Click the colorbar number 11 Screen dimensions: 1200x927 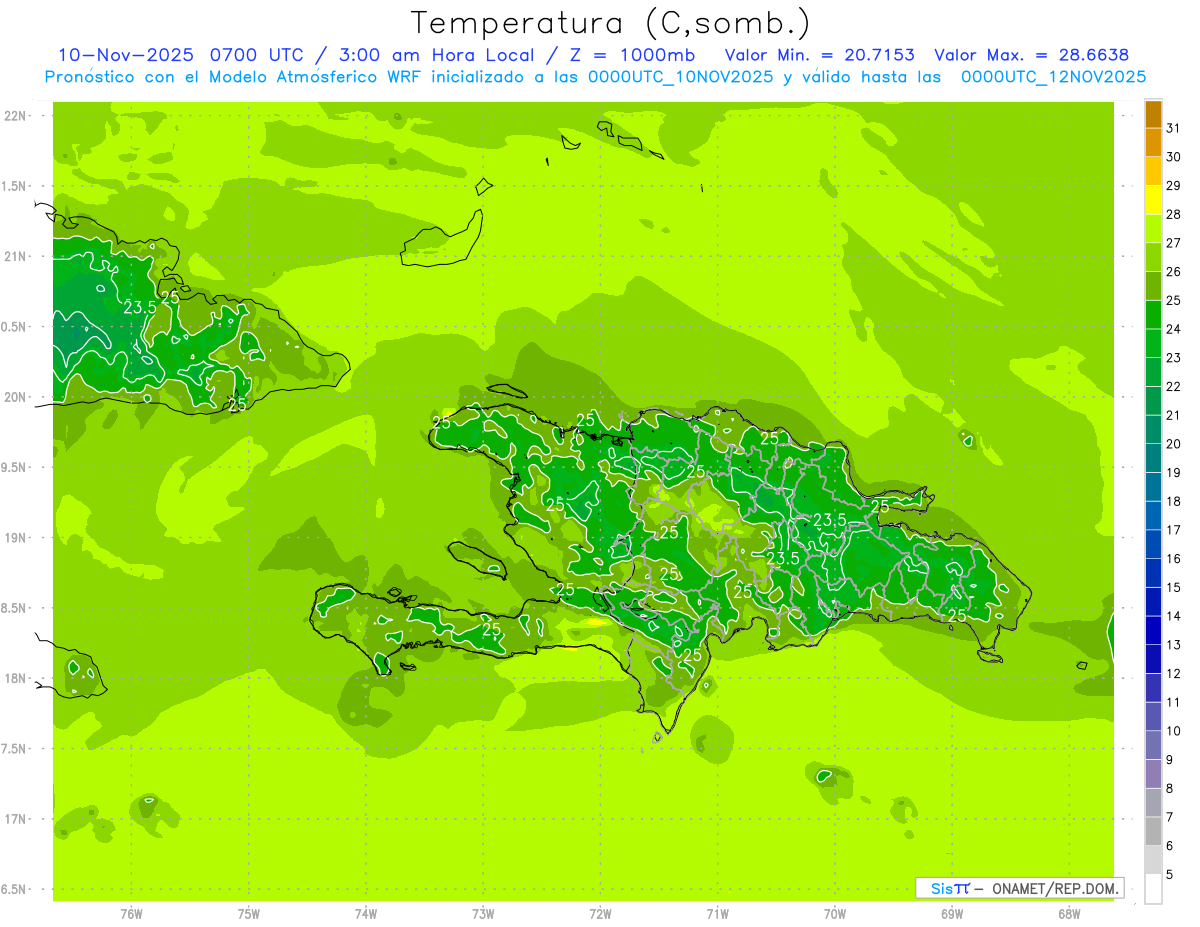coord(1173,702)
